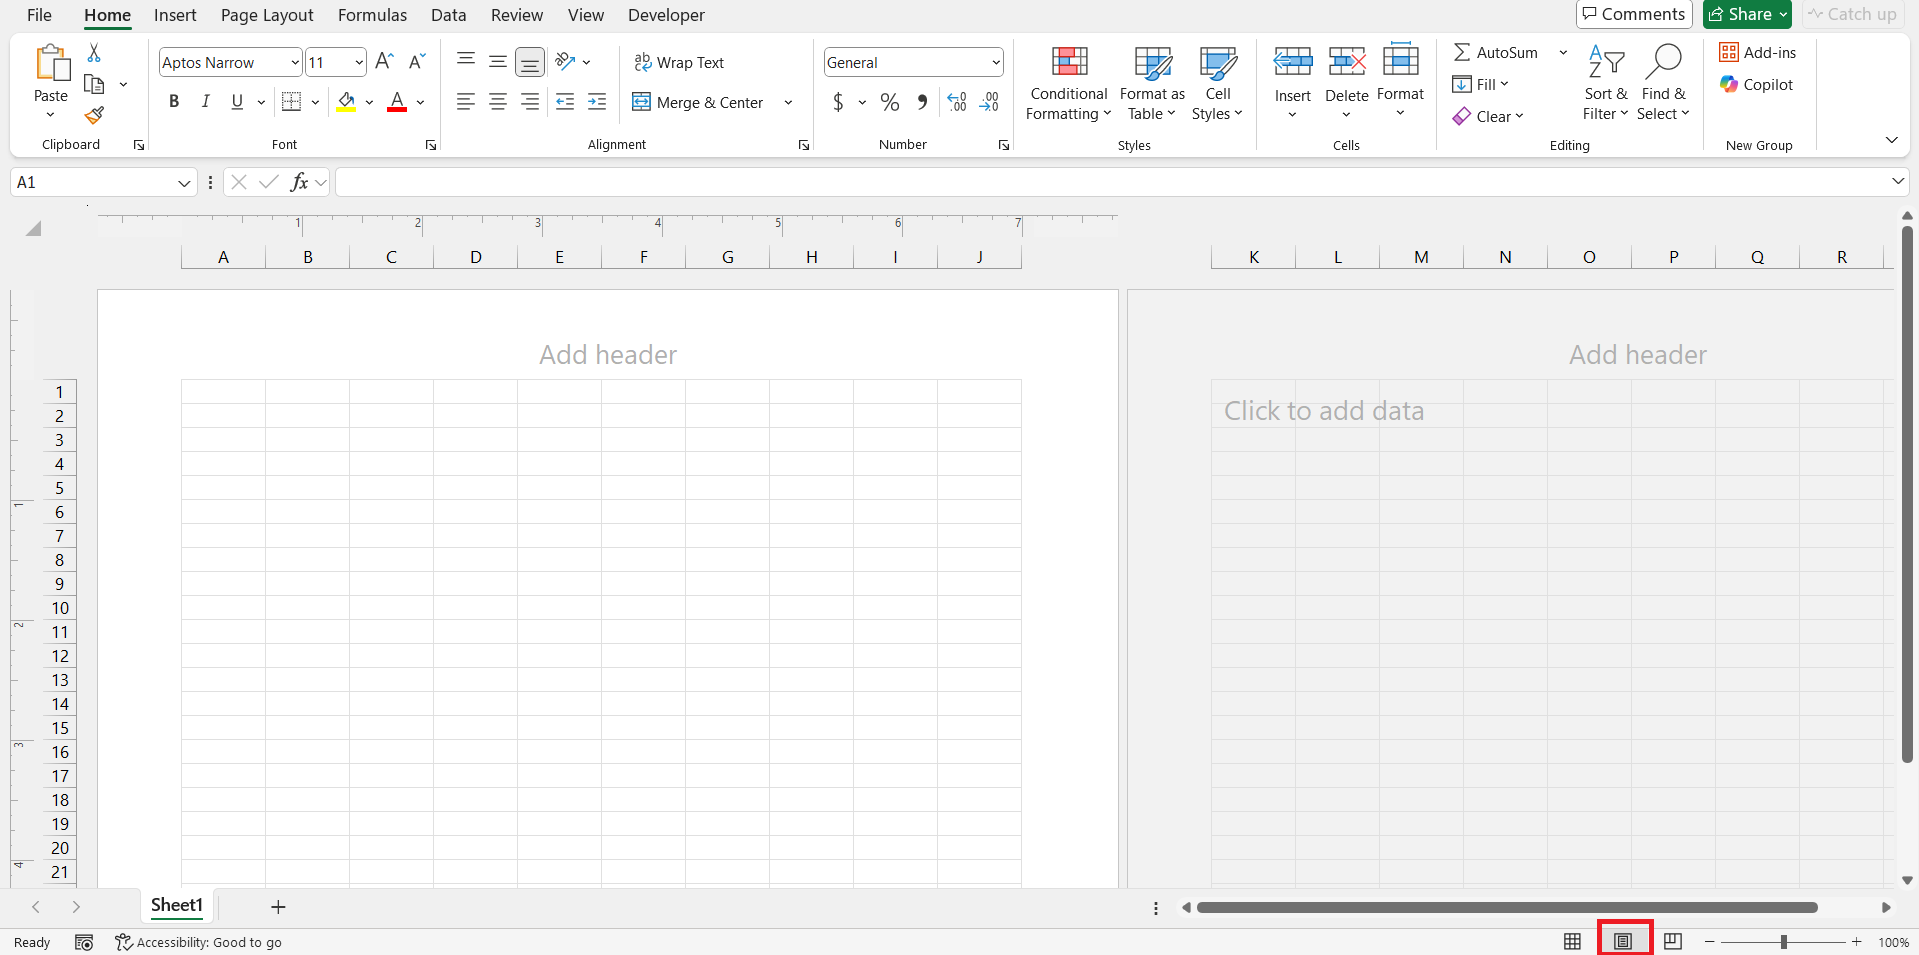Increase decimal places
The width and height of the screenshot is (1919, 955).
click(956, 102)
